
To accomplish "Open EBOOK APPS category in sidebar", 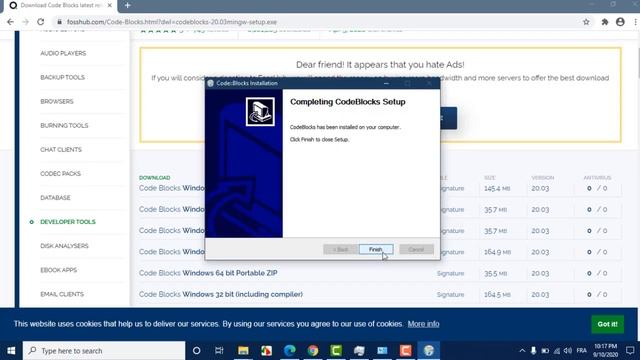I will 58,270.
